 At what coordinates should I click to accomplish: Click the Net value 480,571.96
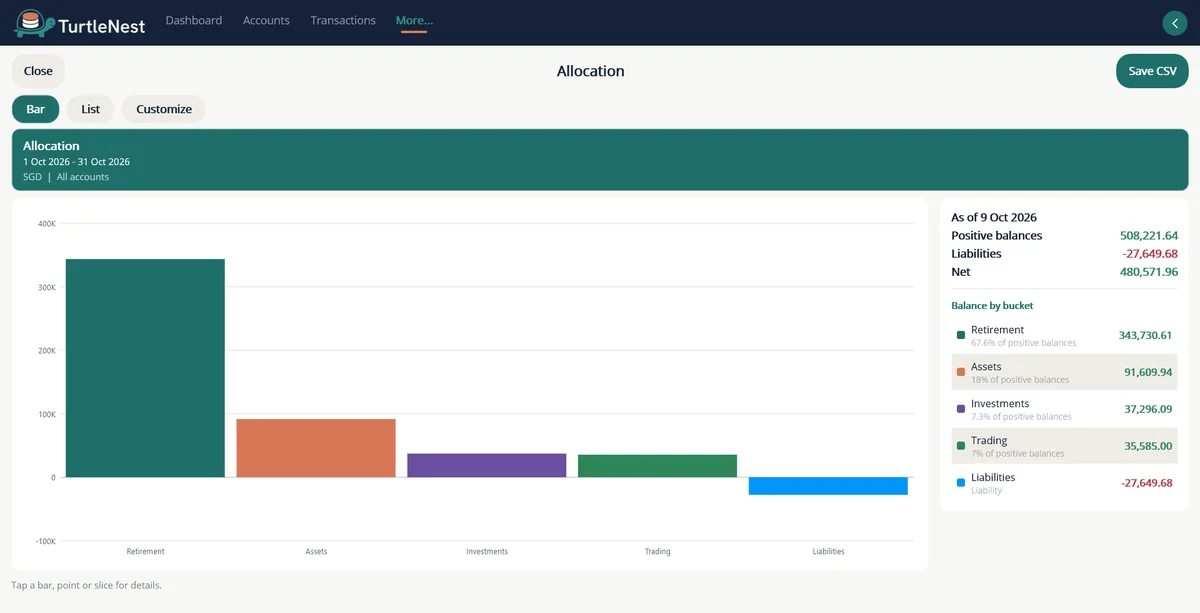point(1149,272)
